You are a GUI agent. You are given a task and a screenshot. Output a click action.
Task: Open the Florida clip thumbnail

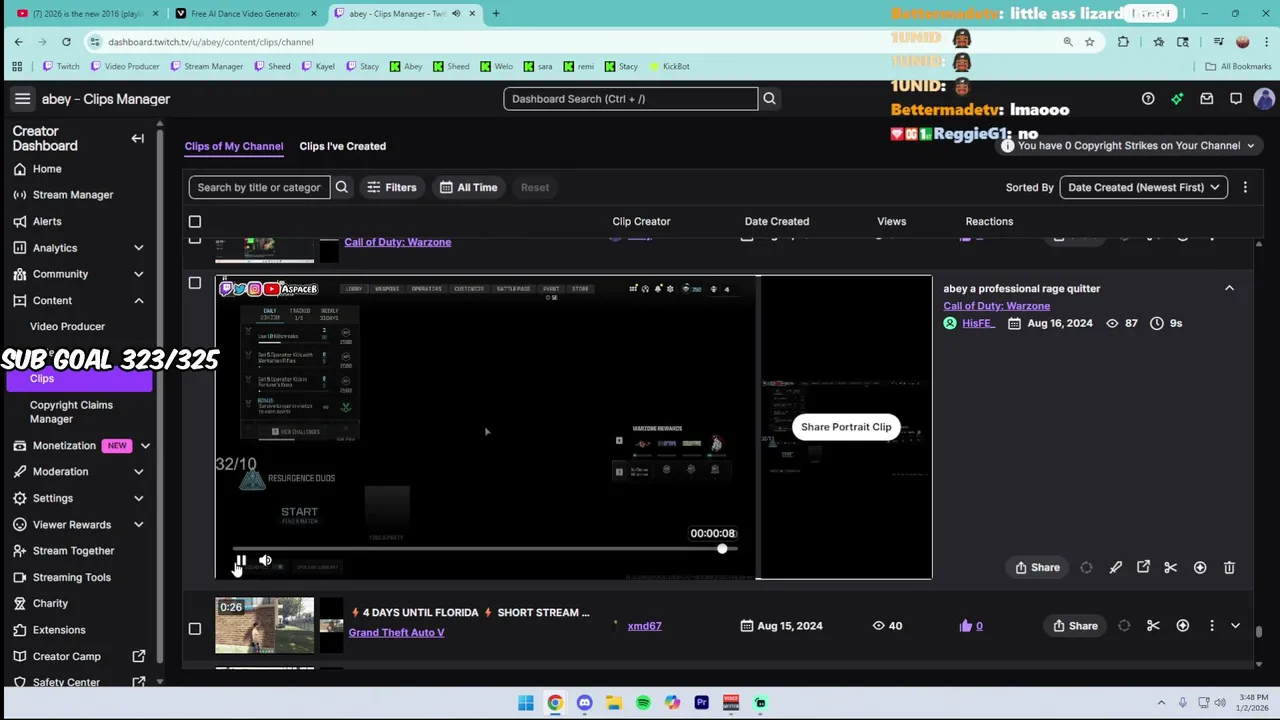[265, 626]
